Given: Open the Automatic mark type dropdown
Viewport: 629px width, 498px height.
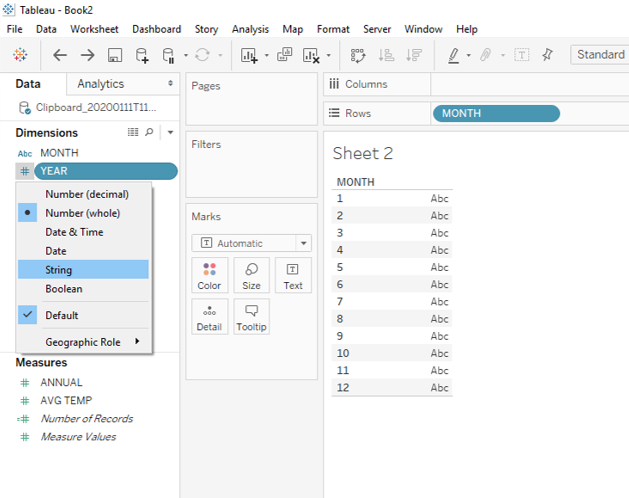Looking at the screenshot, I should (251, 243).
